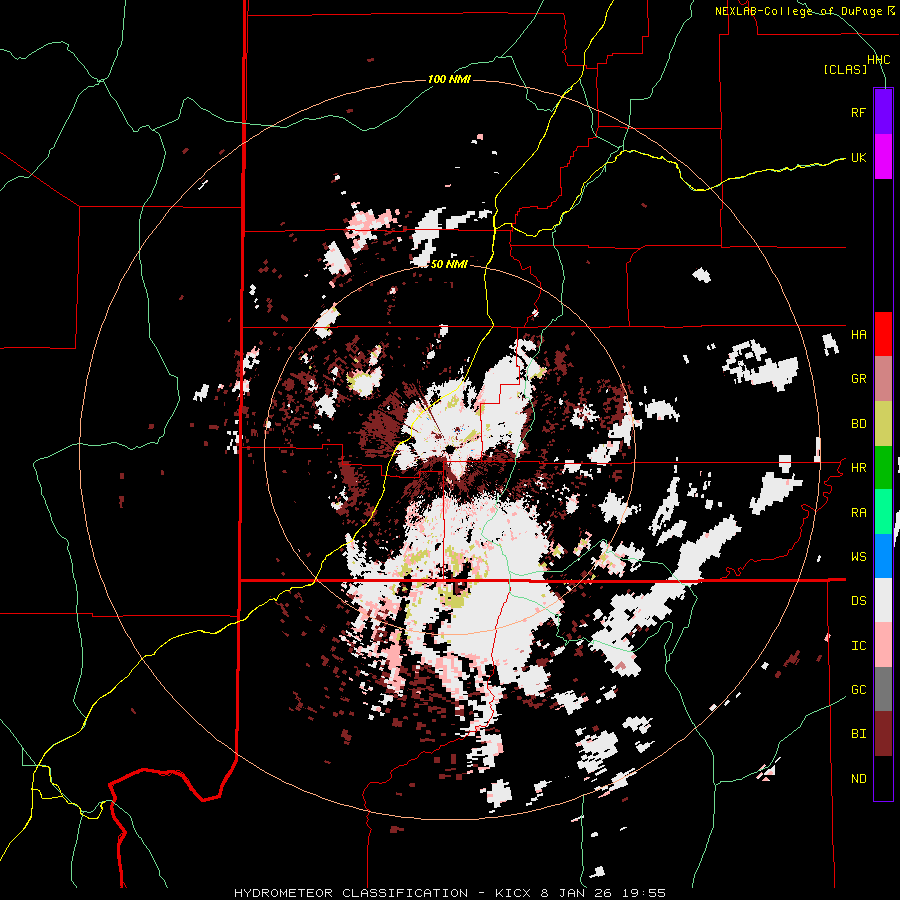Click the RF legend label
900x900 pixels.
pos(858,112)
